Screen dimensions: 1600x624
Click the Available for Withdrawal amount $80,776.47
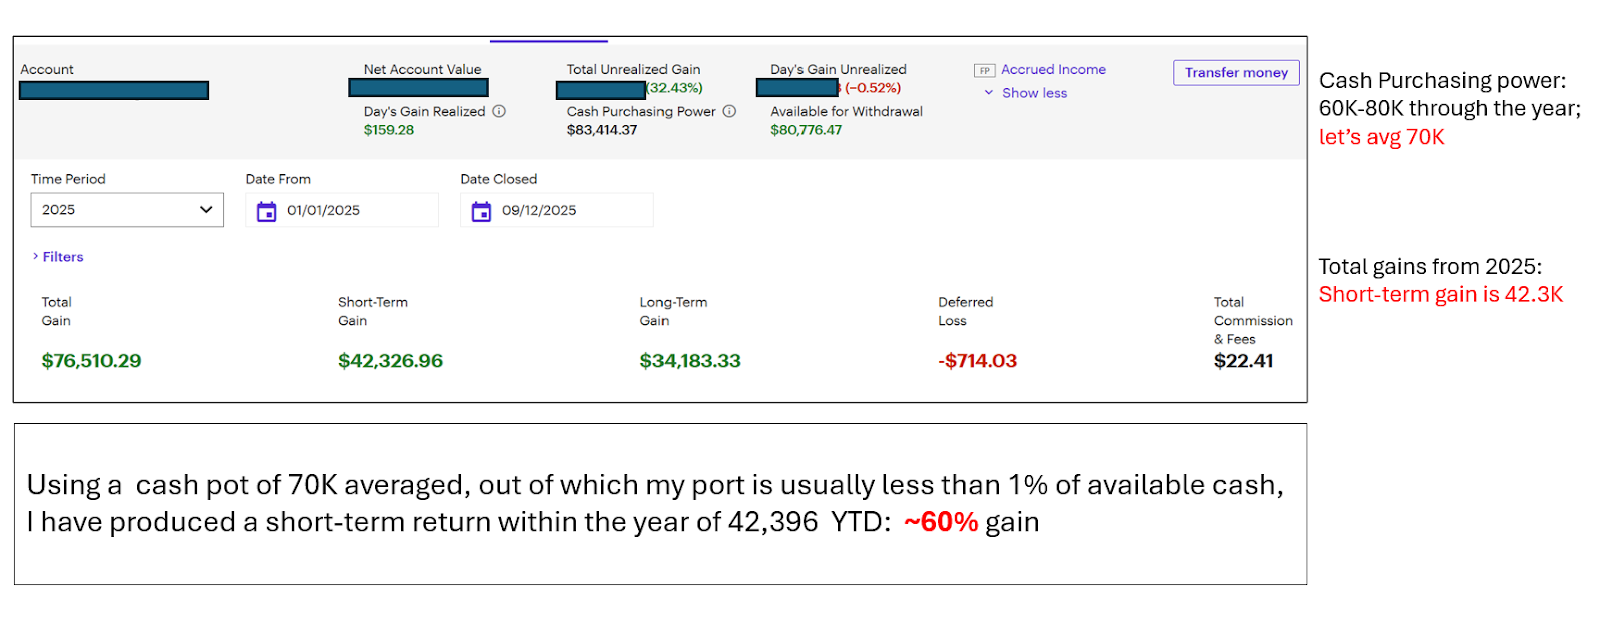[x=806, y=130]
